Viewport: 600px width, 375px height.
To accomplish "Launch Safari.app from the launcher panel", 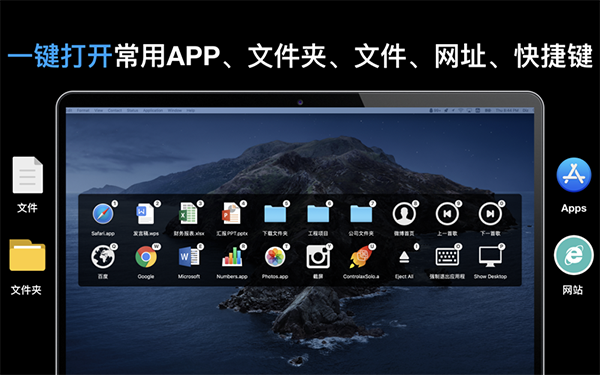I will tap(103, 214).
